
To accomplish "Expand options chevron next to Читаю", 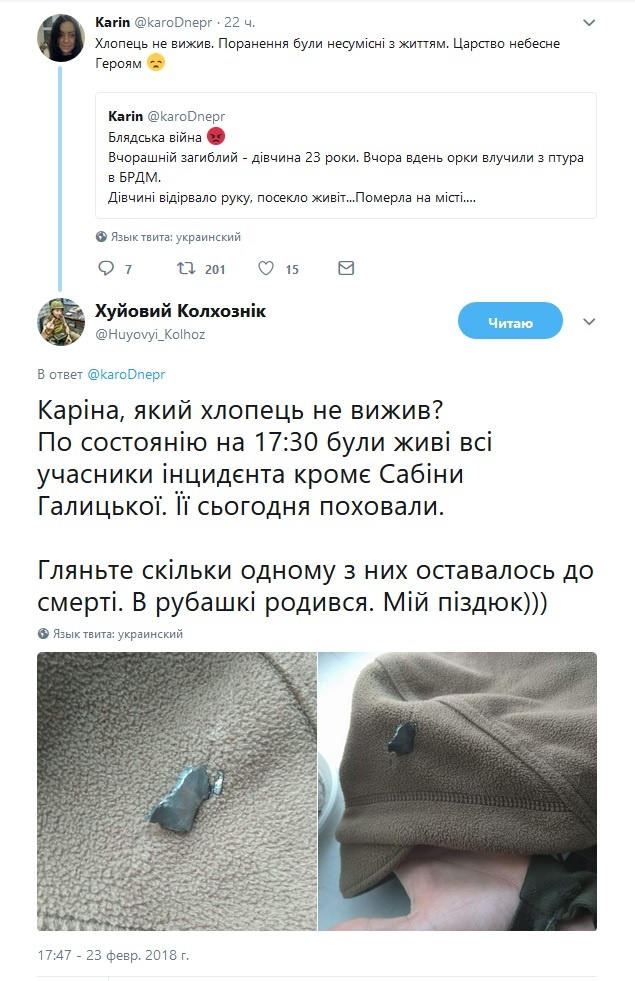I will pyautogui.click(x=589, y=322).
